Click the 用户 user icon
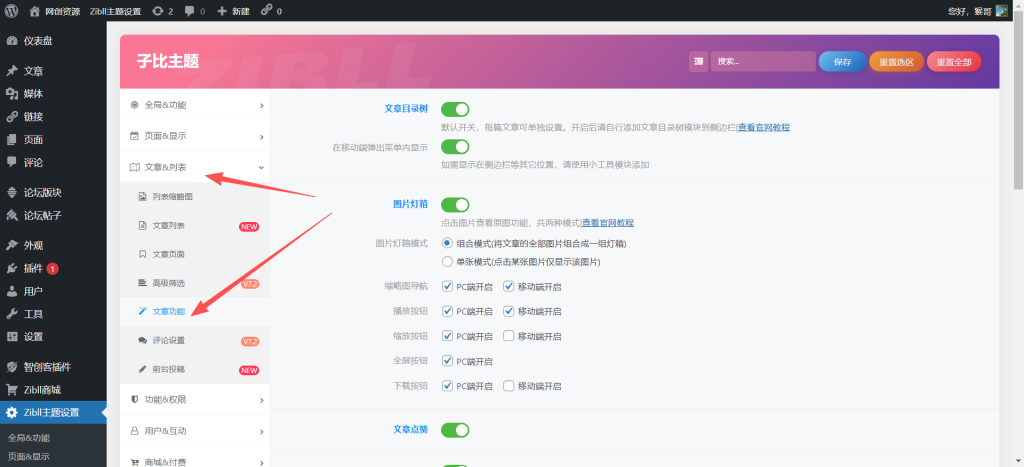The height and width of the screenshot is (467, 1024). click(11, 291)
